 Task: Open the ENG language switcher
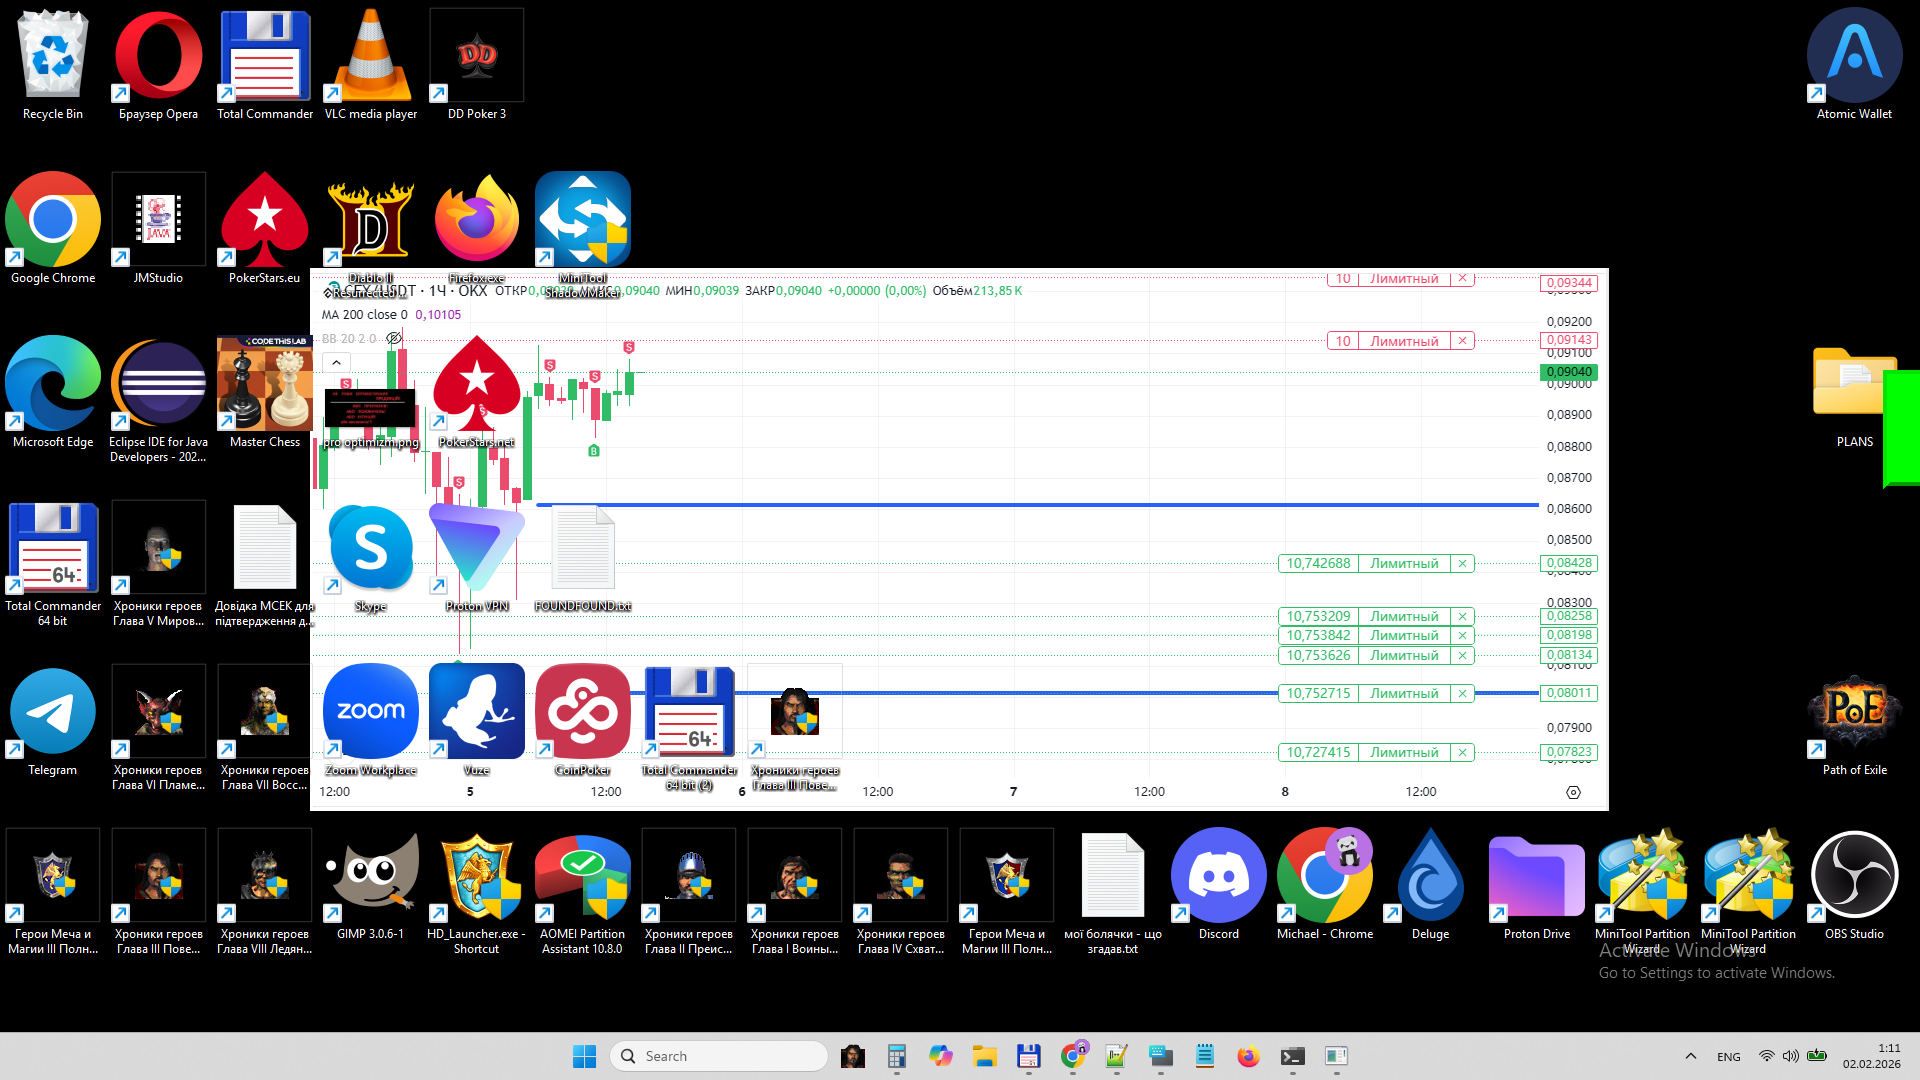pos(1728,1057)
